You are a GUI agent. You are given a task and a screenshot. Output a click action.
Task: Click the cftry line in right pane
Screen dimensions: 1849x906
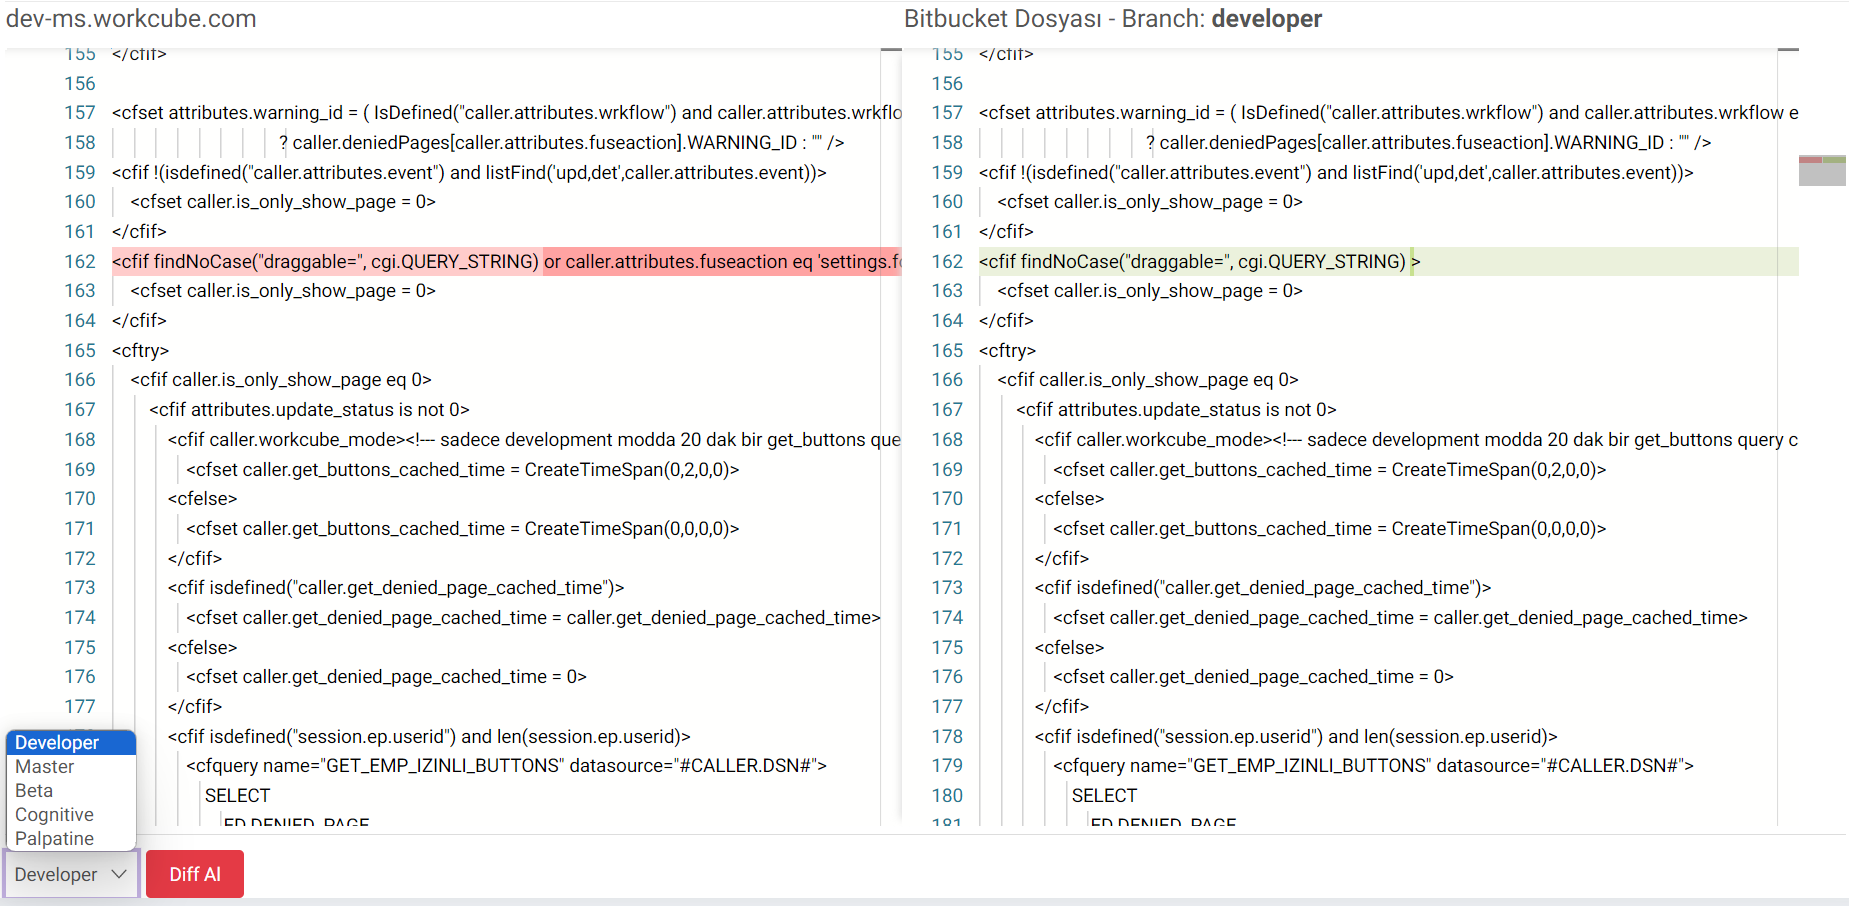point(1007,351)
